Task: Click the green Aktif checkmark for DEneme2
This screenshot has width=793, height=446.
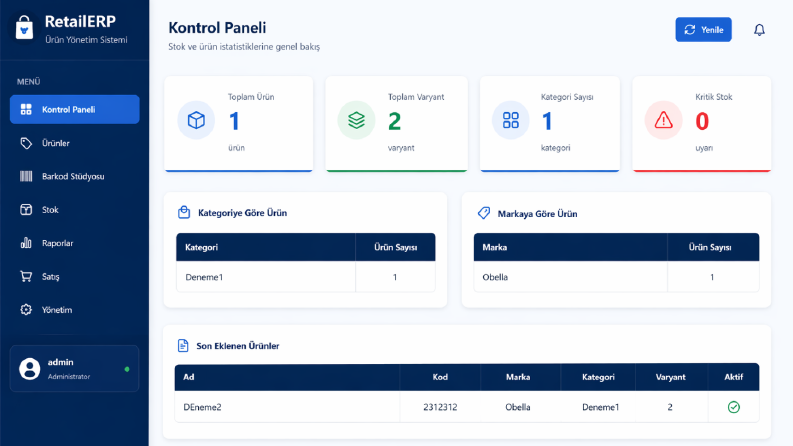Action: 733,407
